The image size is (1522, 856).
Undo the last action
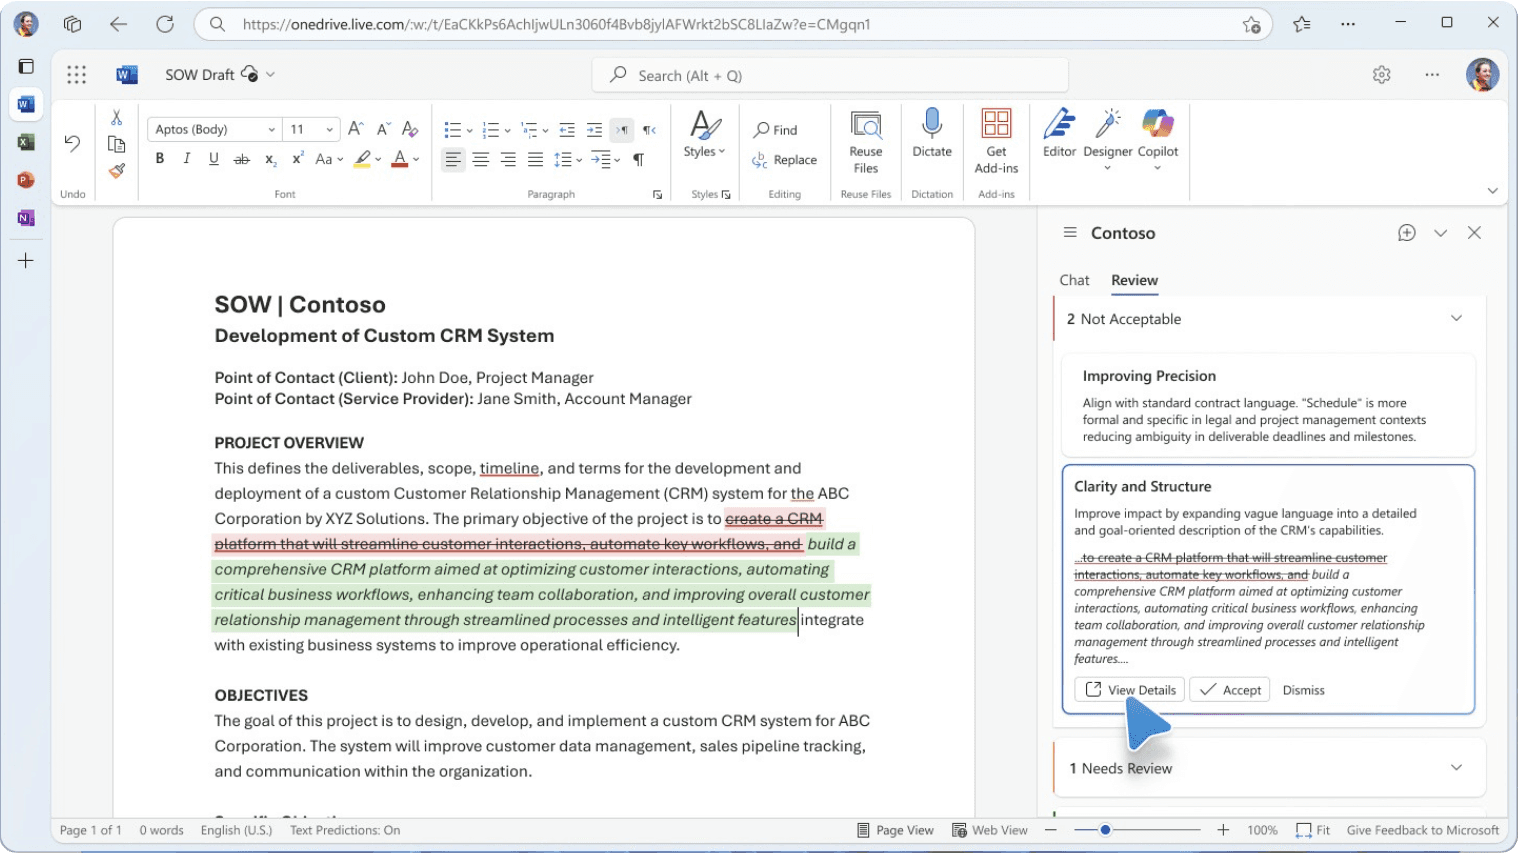coord(72,143)
